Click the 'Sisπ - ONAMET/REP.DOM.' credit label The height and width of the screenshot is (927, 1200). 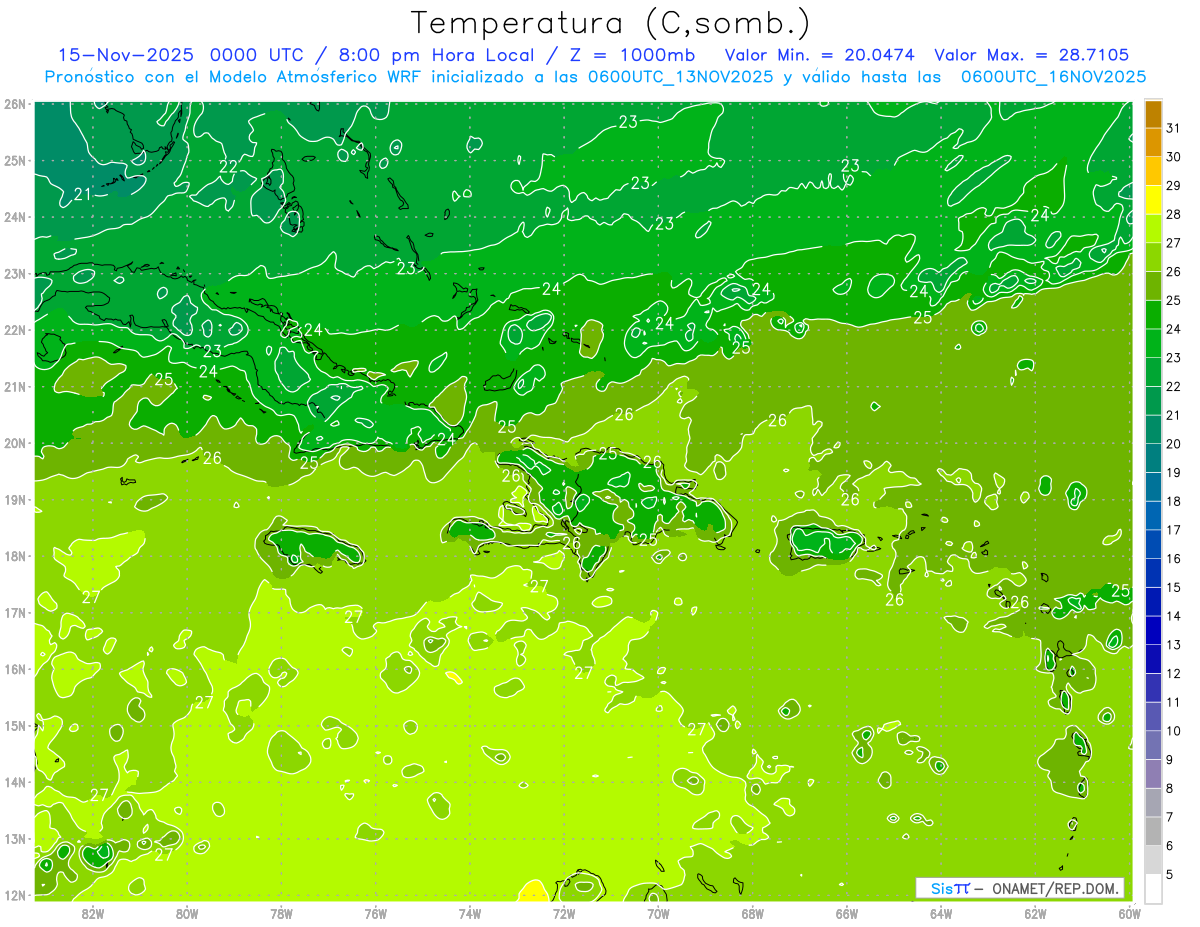coord(1020,888)
